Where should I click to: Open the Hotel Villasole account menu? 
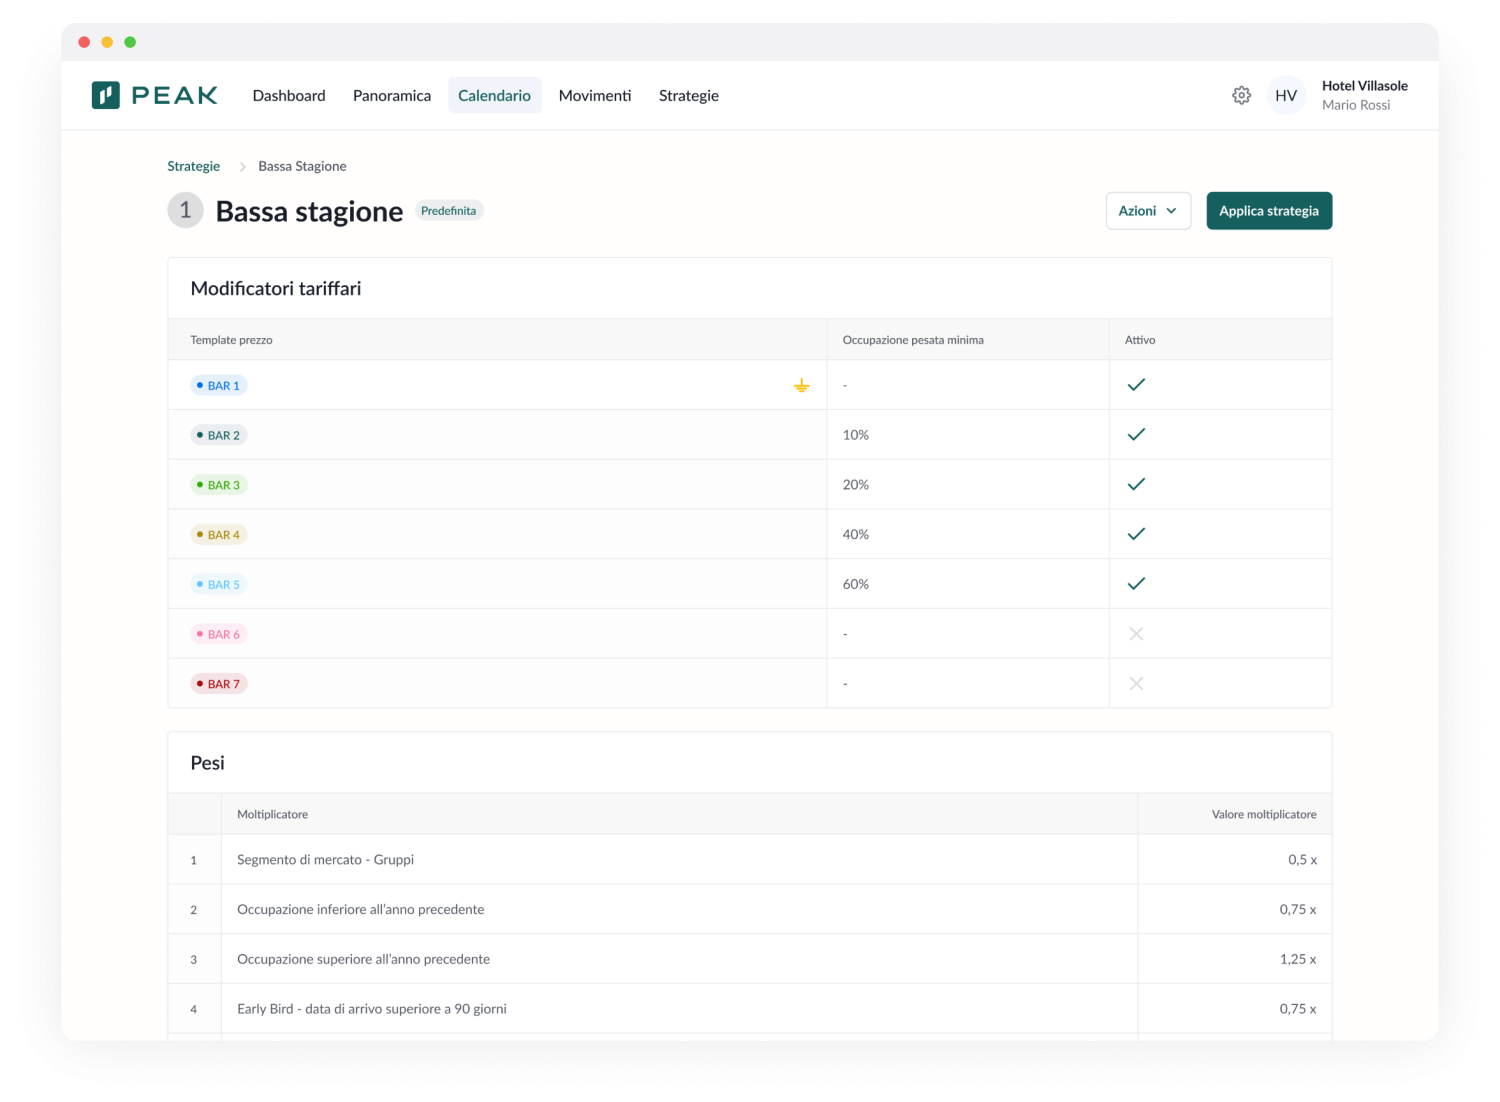coord(1364,95)
